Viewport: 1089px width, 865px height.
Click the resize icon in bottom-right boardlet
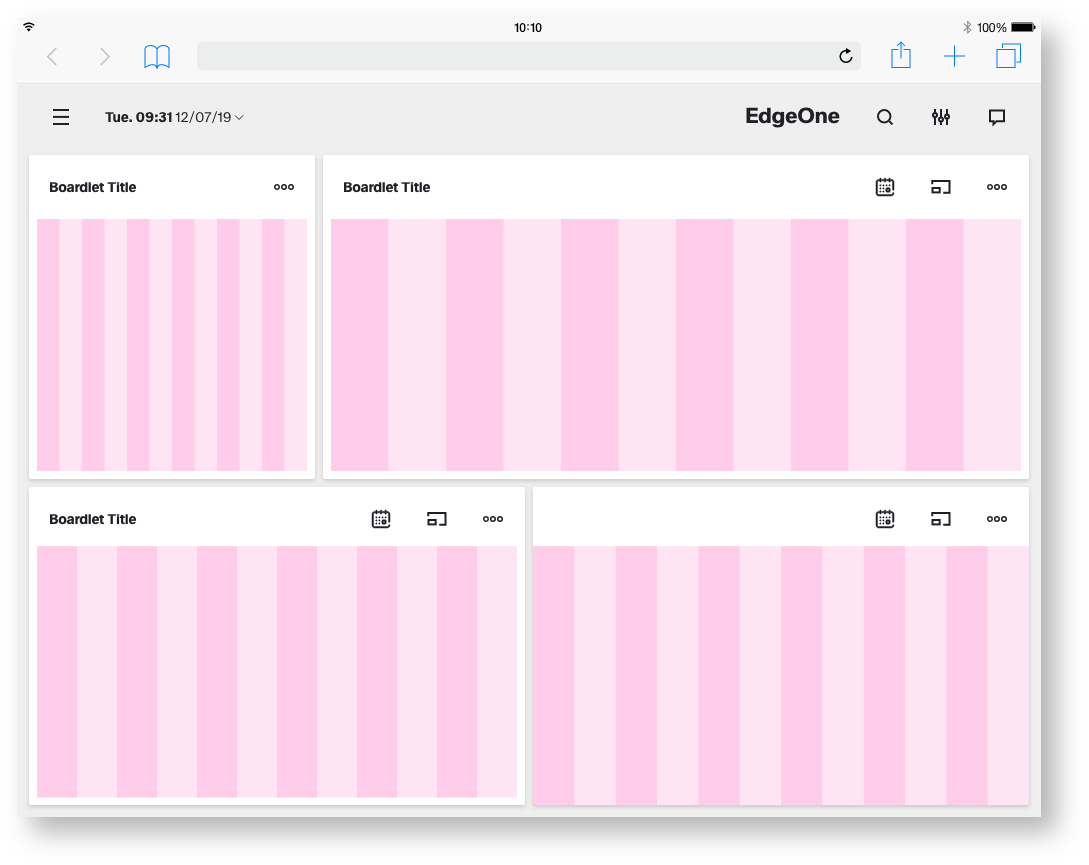click(x=941, y=519)
